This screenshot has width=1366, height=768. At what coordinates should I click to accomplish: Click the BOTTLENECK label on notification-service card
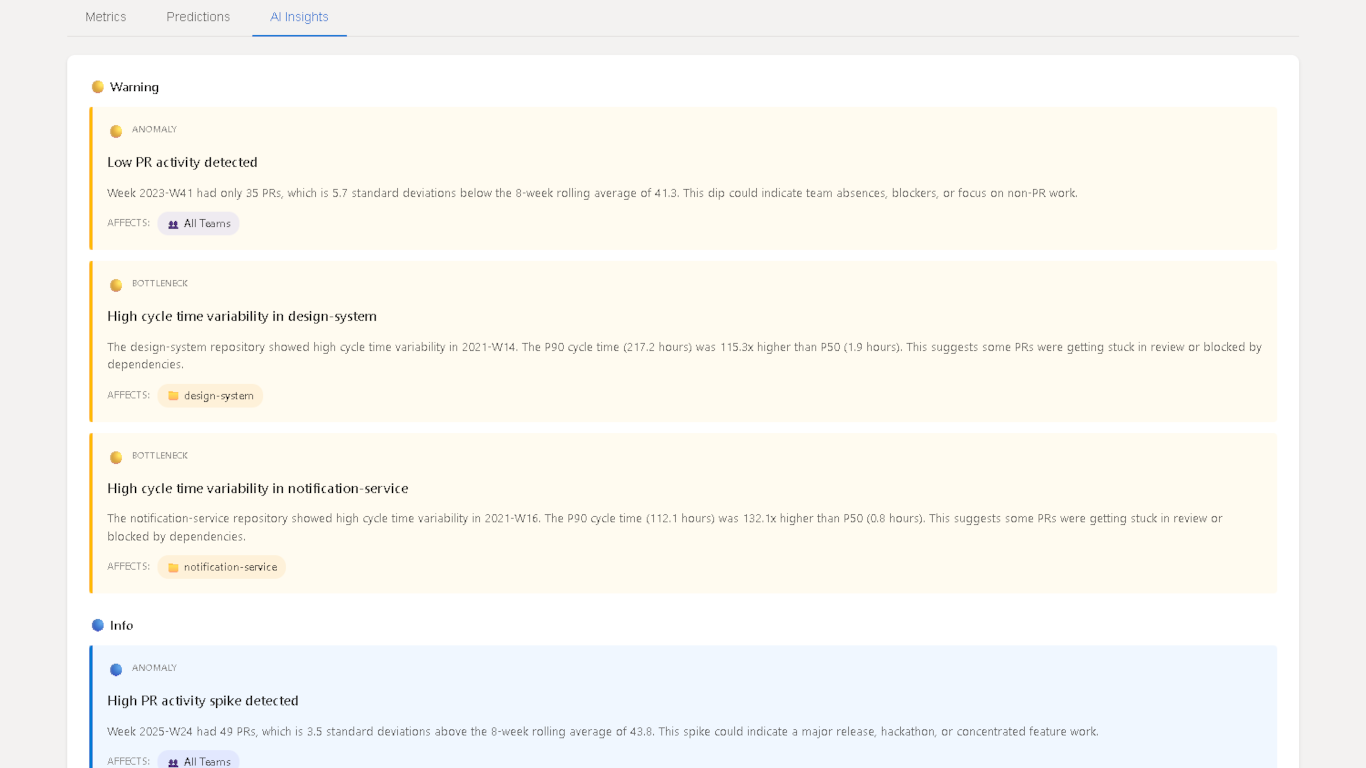(160, 456)
